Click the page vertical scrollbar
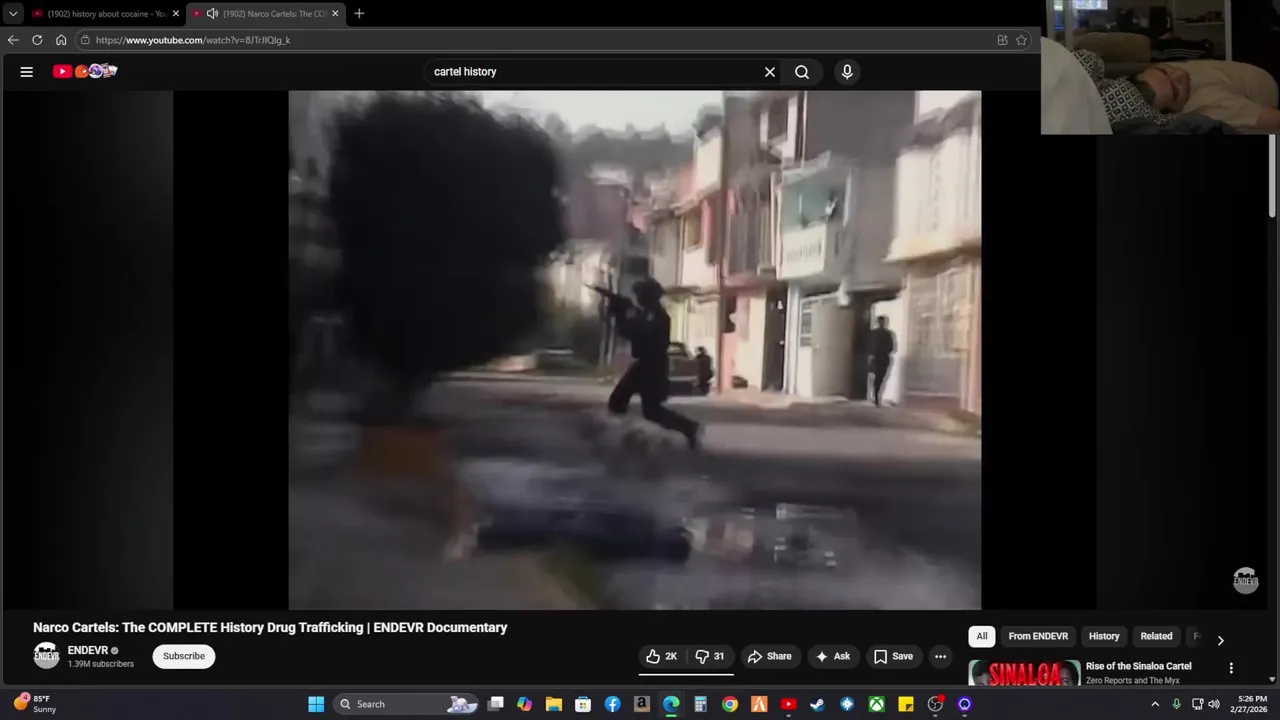This screenshot has width=1280, height=720. pyautogui.click(x=1272, y=175)
